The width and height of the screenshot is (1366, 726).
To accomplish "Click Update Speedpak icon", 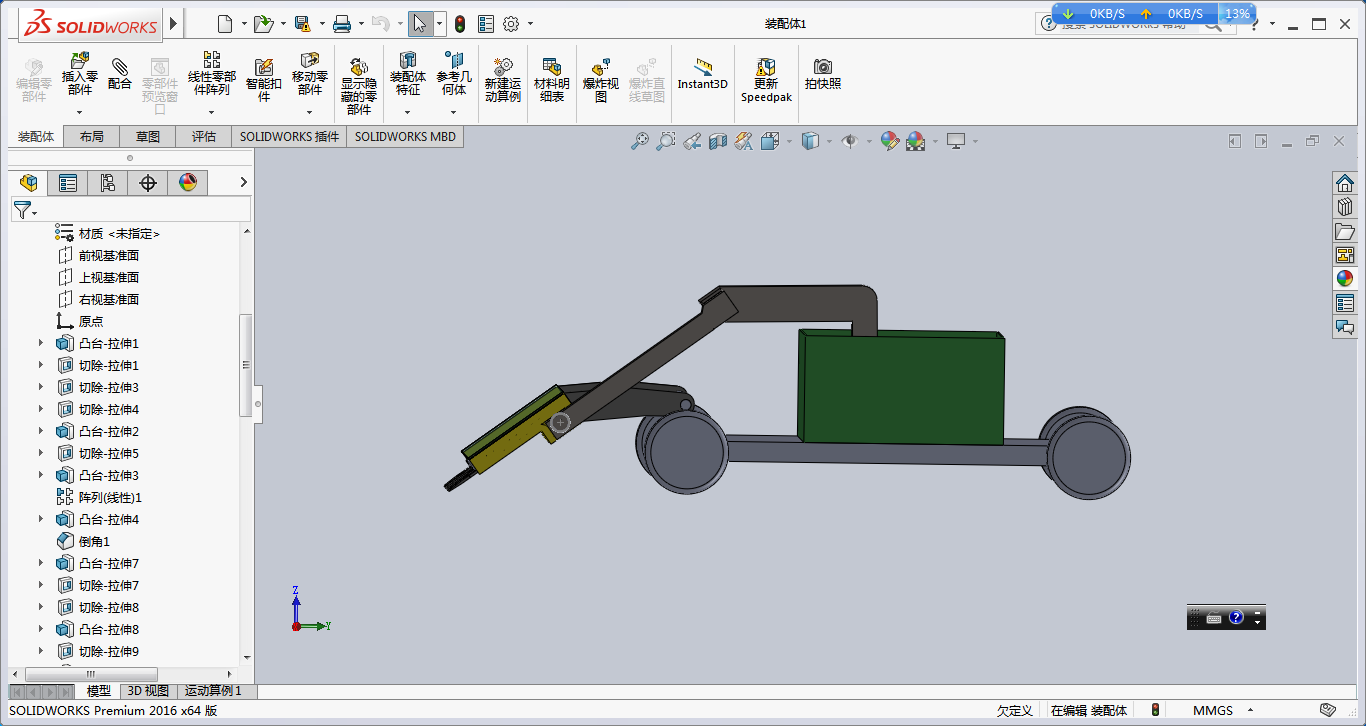I will pyautogui.click(x=766, y=67).
